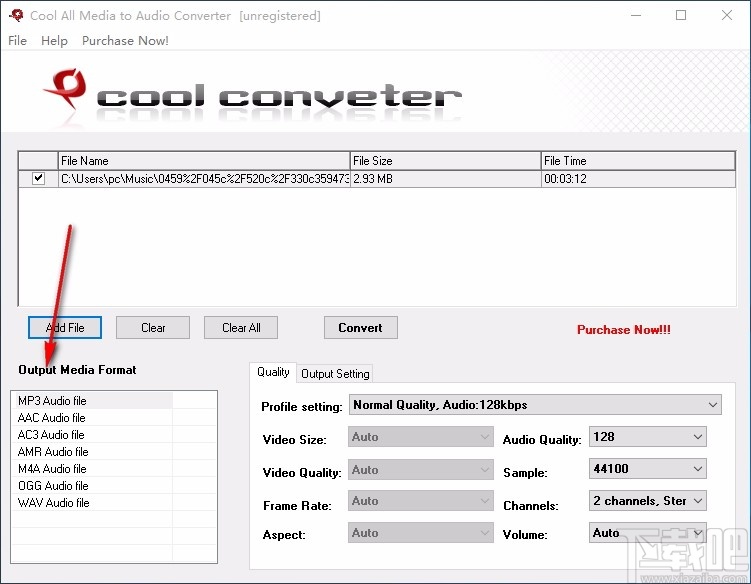
Task: Open the File menu
Action: coord(18,41)
